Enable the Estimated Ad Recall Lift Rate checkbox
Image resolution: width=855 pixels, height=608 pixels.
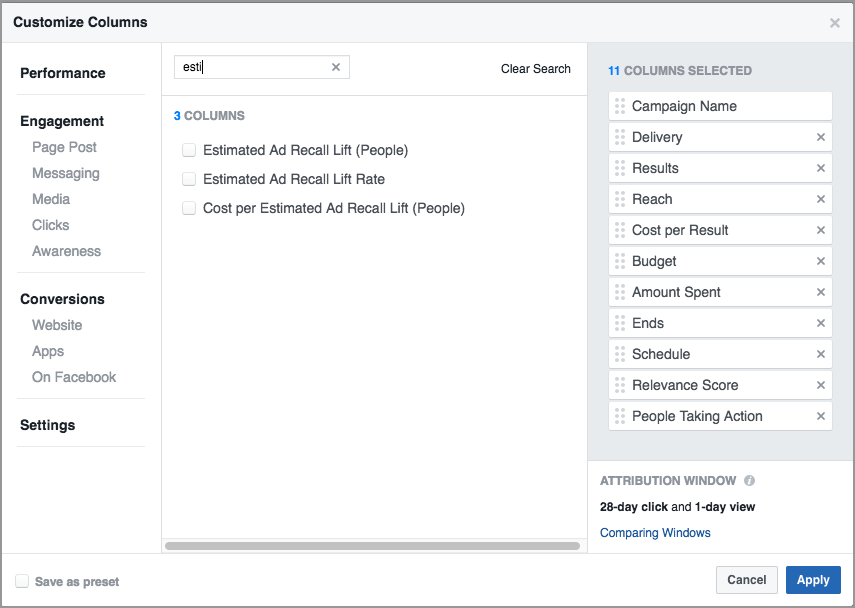(188, 179)
